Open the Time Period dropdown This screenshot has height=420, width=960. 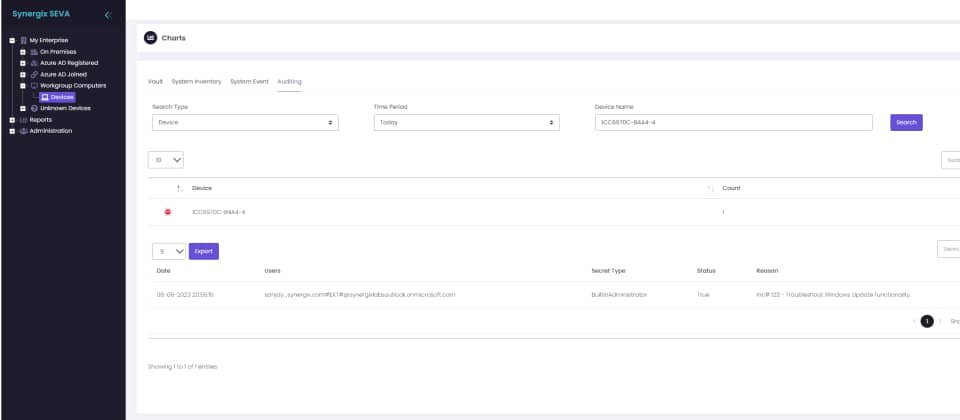tap(466, 123)
